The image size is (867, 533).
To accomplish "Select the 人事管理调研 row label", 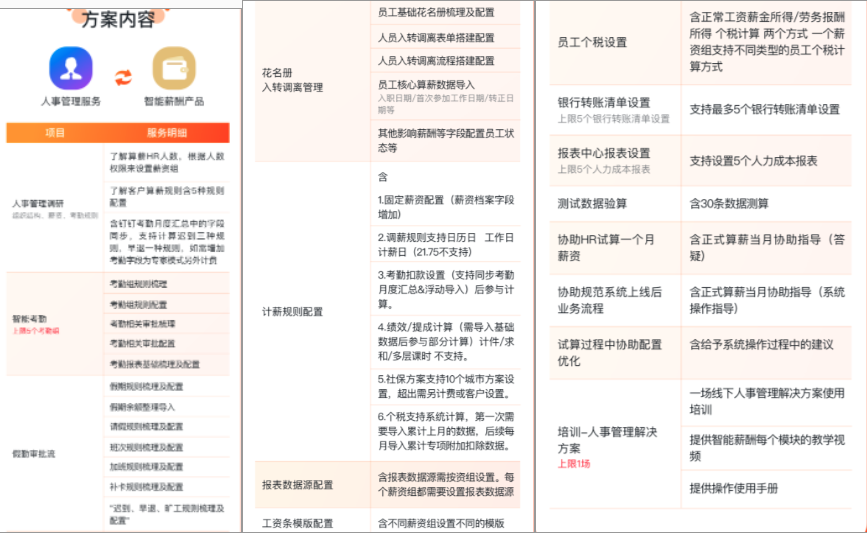I will [x=38, y=203].
